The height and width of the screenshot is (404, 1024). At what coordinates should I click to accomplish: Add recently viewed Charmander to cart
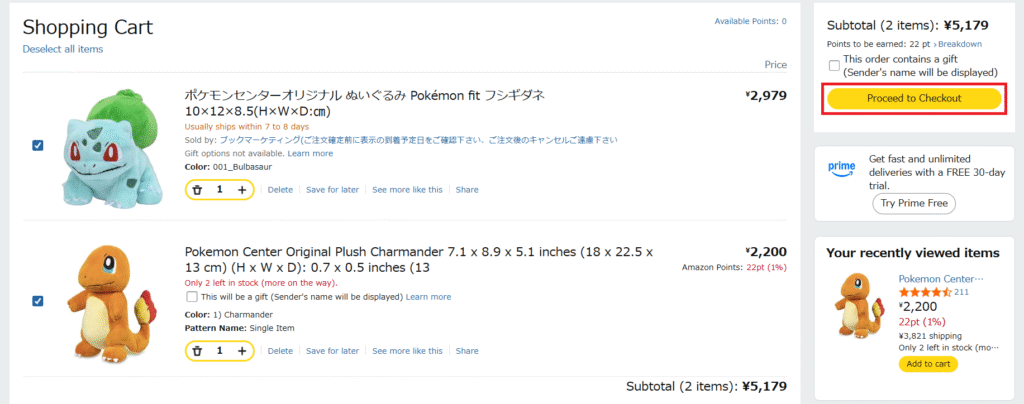pos(928,364)
